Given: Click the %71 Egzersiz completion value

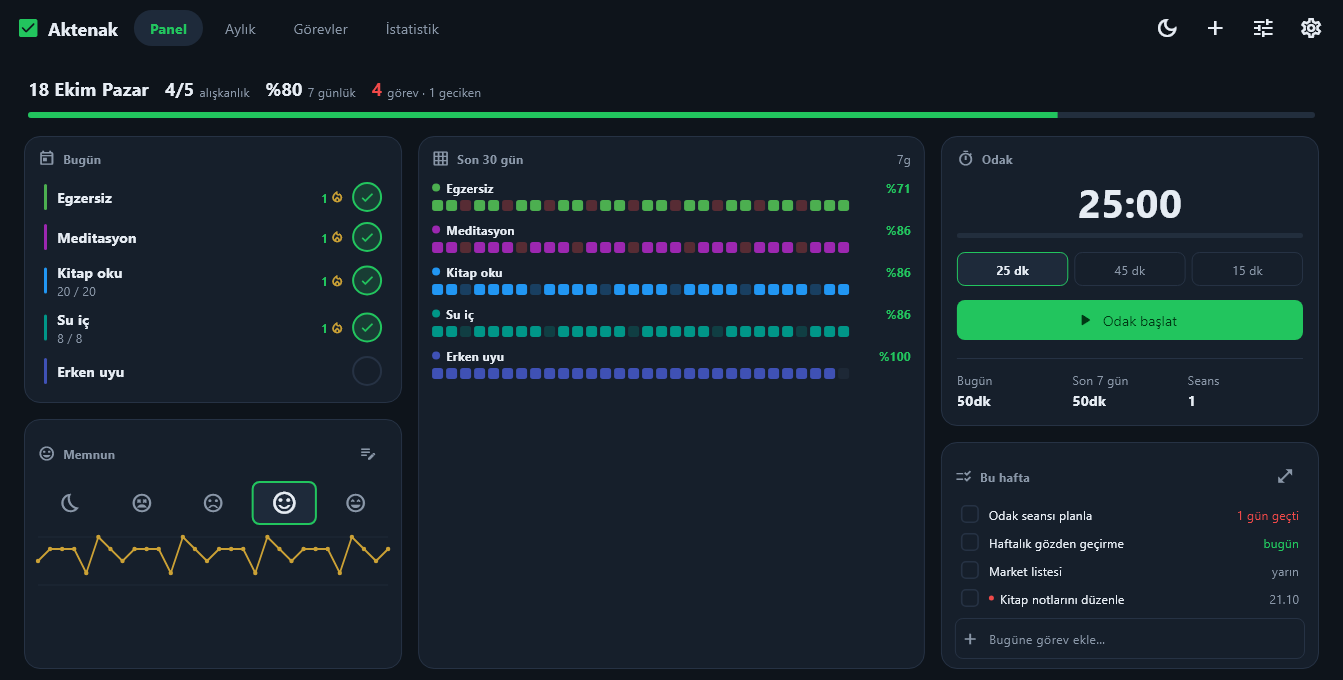Looking at the screenshot, I should click(898, 188).
